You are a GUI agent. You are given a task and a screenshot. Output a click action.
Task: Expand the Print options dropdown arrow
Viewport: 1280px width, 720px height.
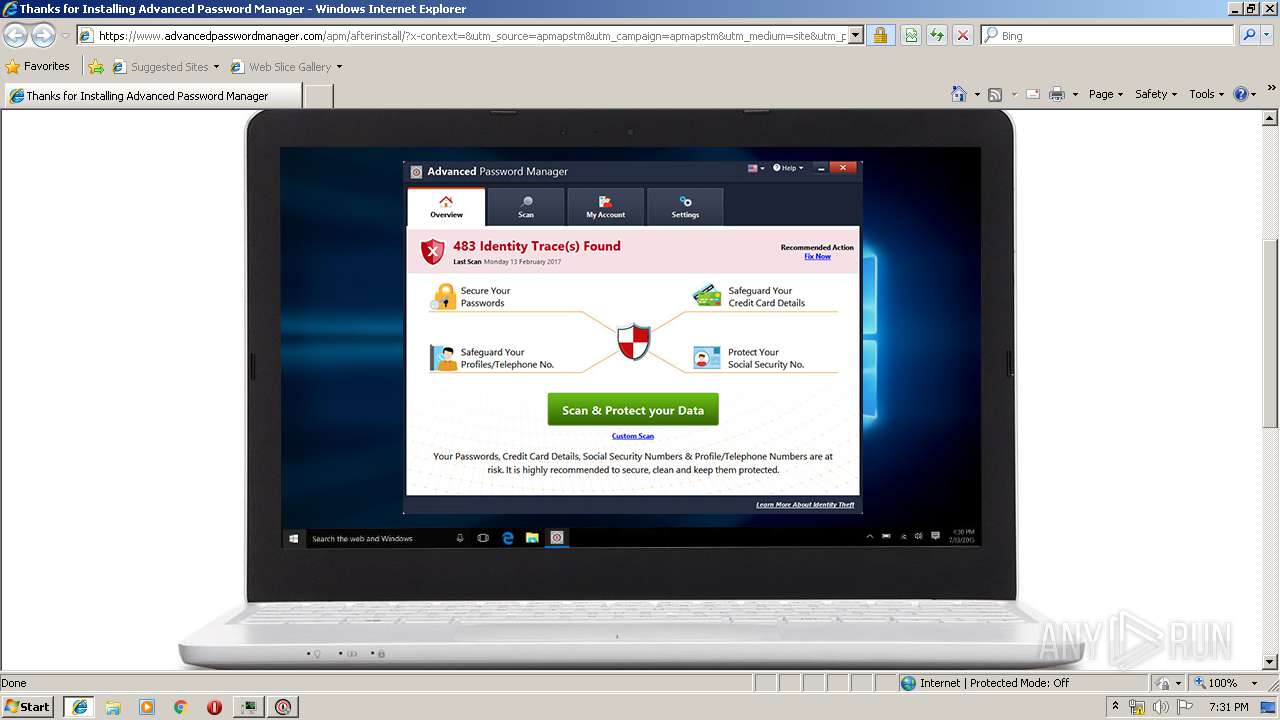[x=1075, y=94]
